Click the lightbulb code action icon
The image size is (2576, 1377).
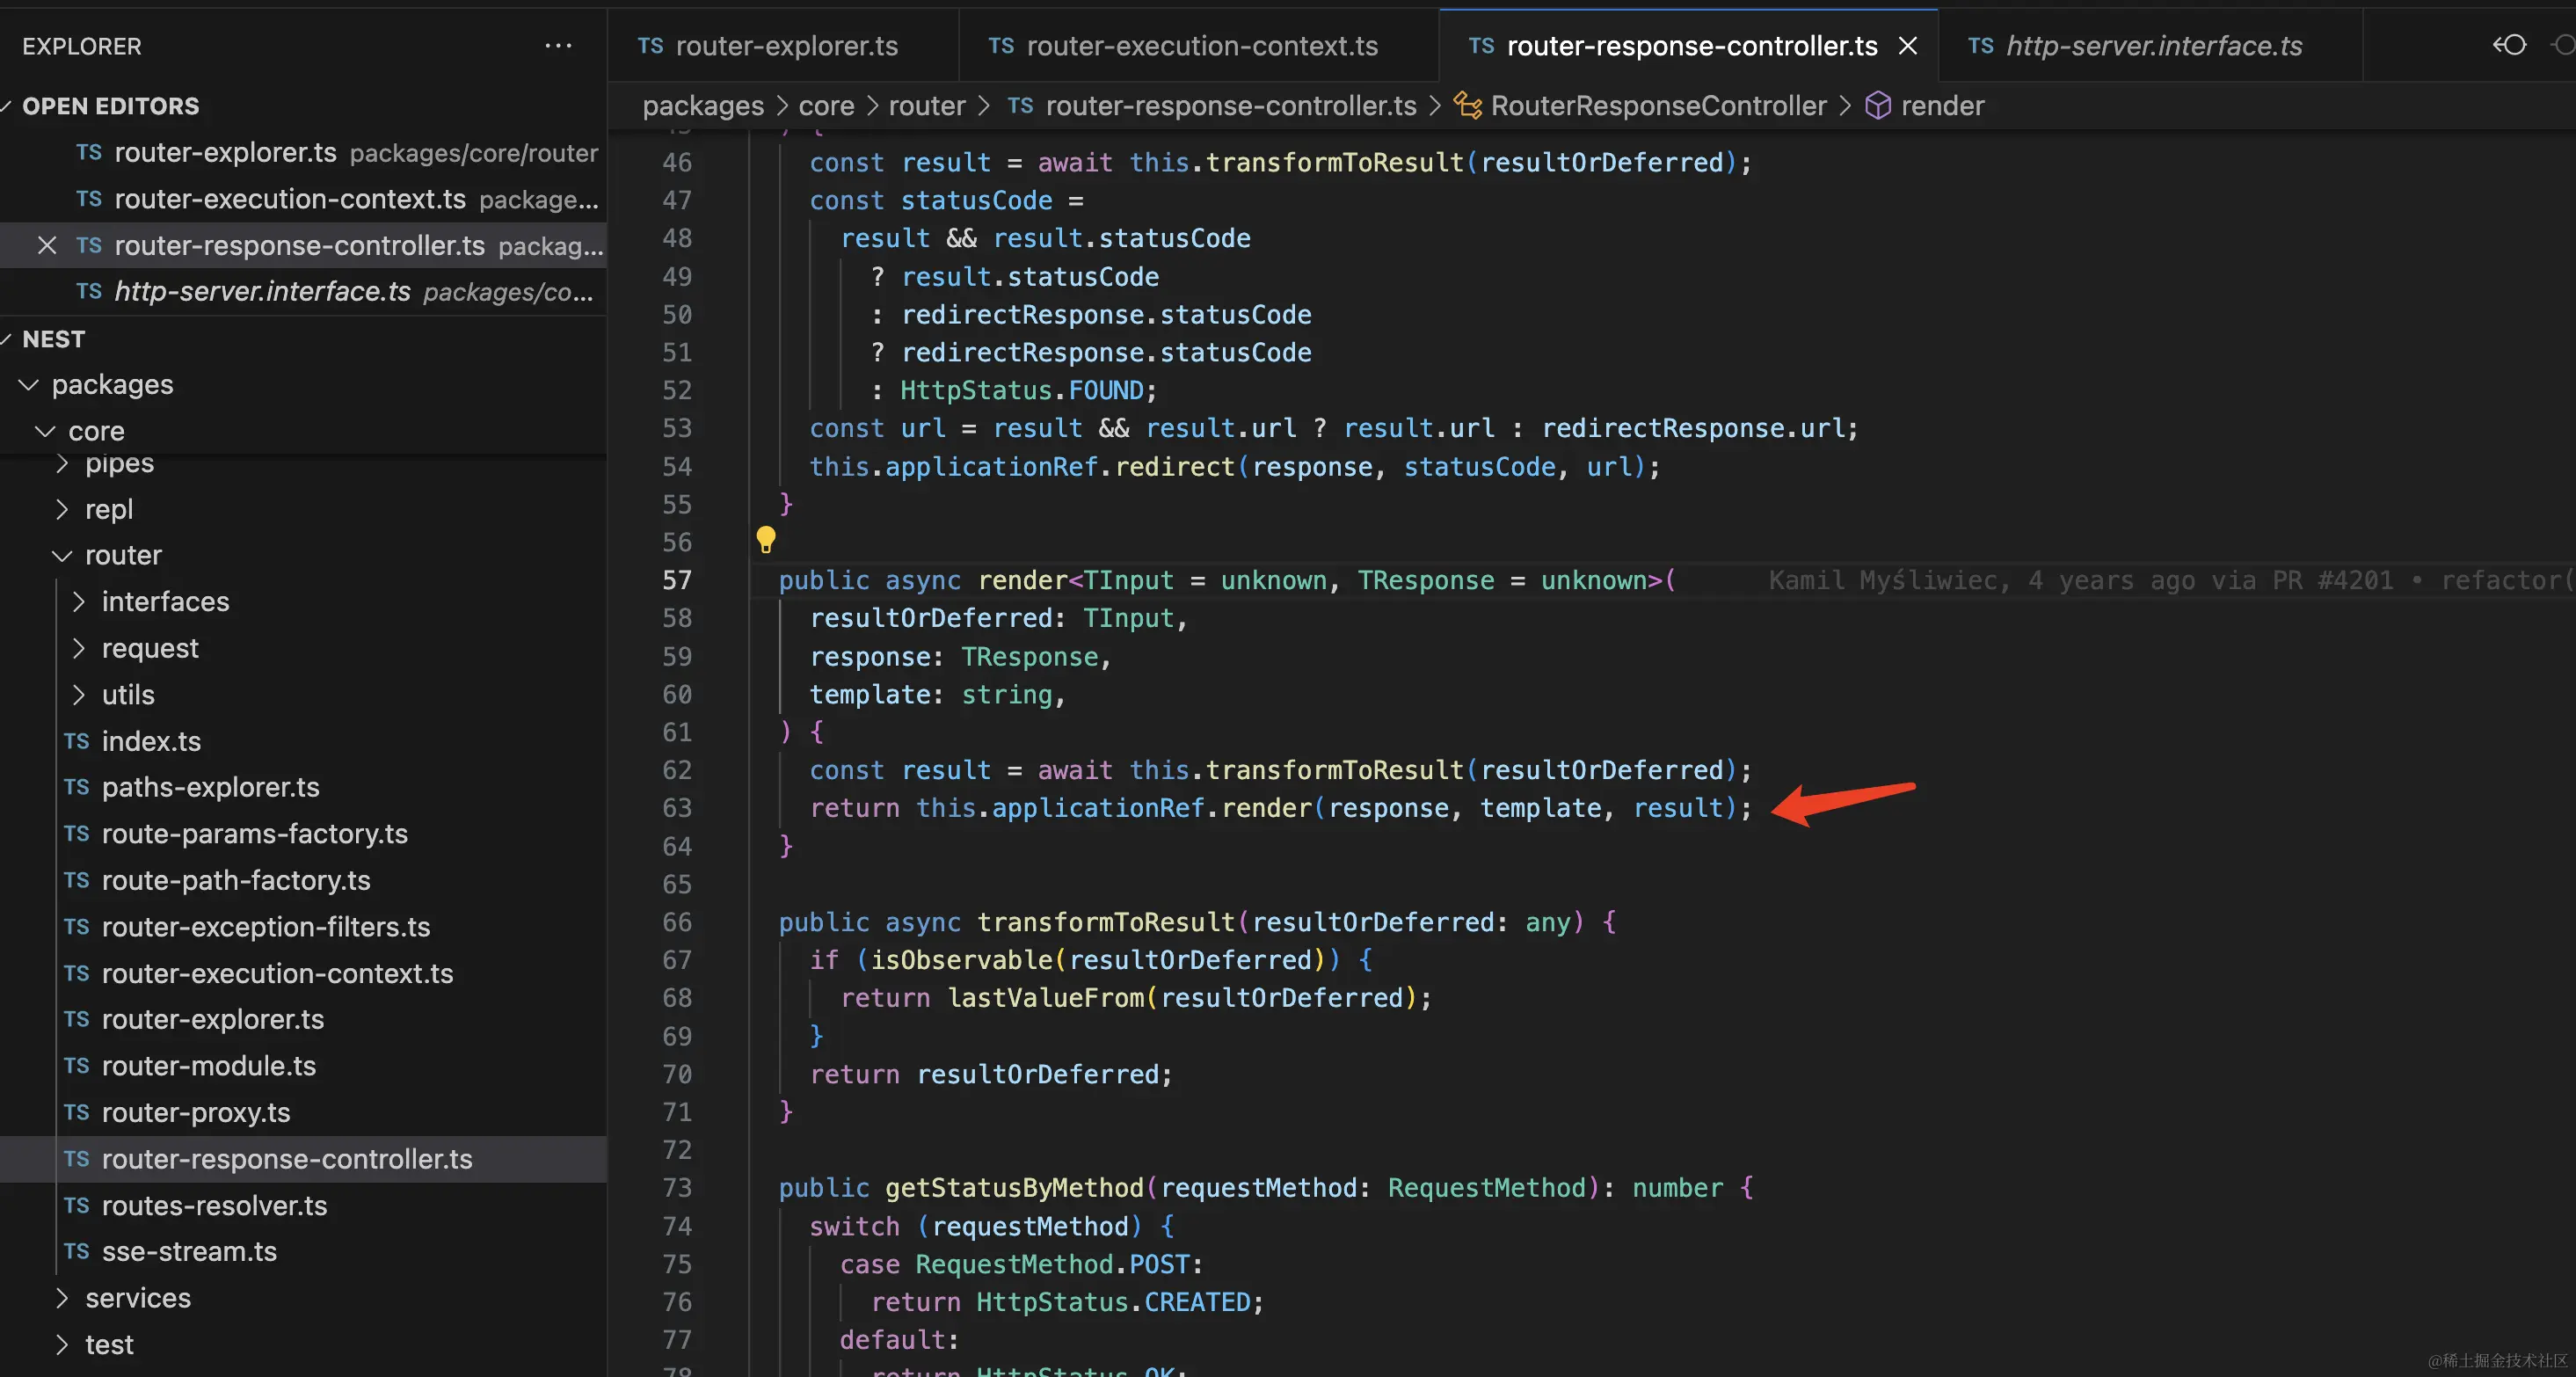click(x=766, y=540)
